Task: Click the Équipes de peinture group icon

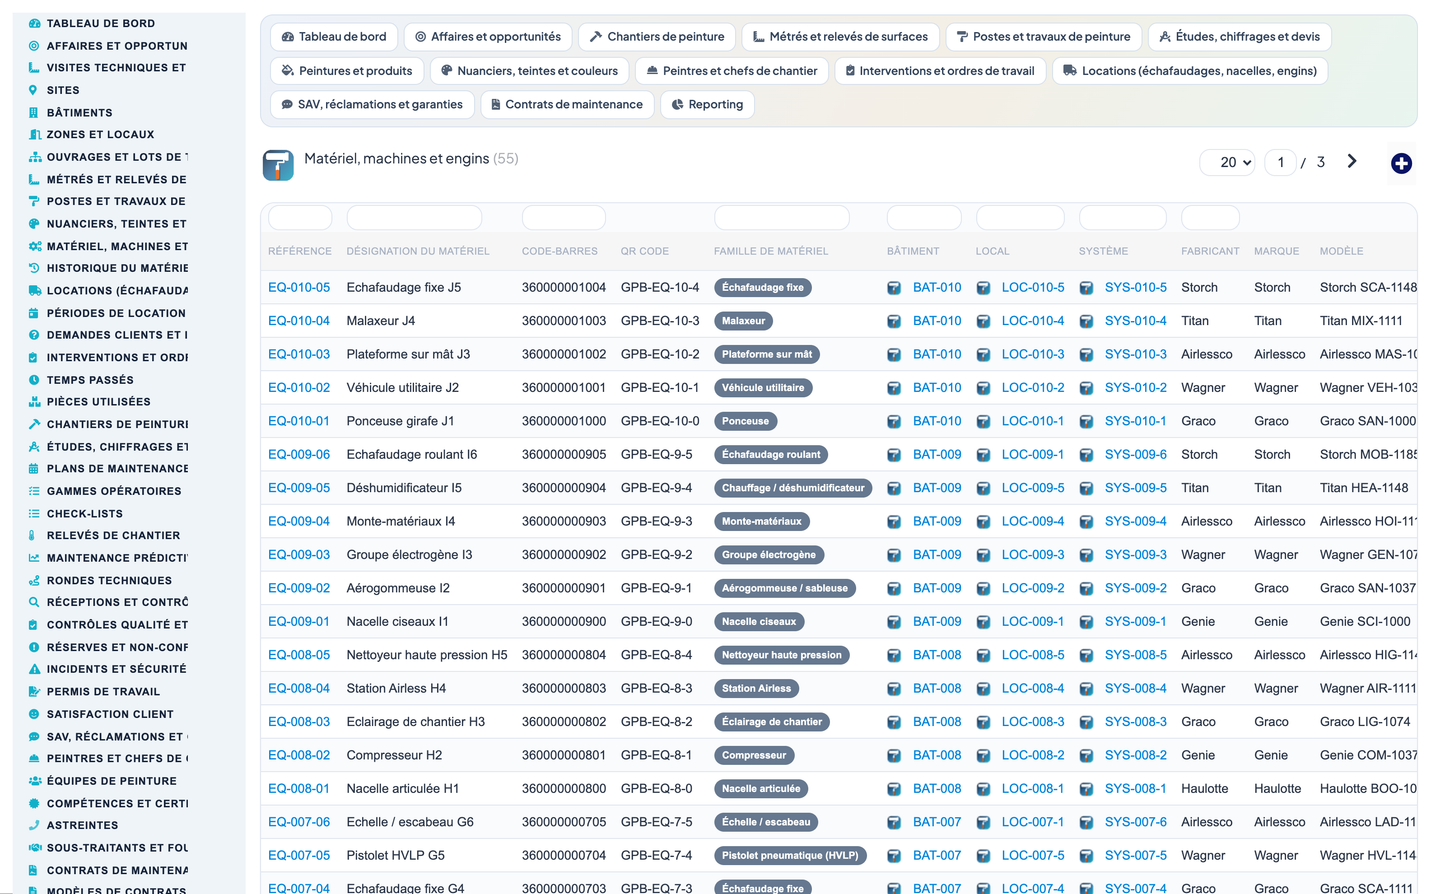Action: coord(34,781)
